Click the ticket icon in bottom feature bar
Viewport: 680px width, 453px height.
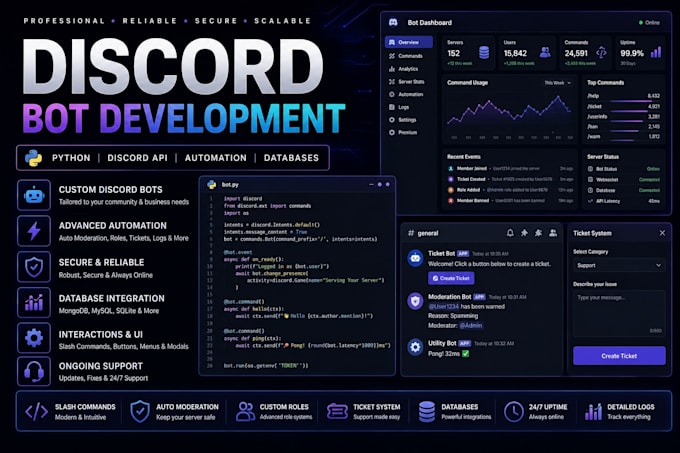(337, 411)
